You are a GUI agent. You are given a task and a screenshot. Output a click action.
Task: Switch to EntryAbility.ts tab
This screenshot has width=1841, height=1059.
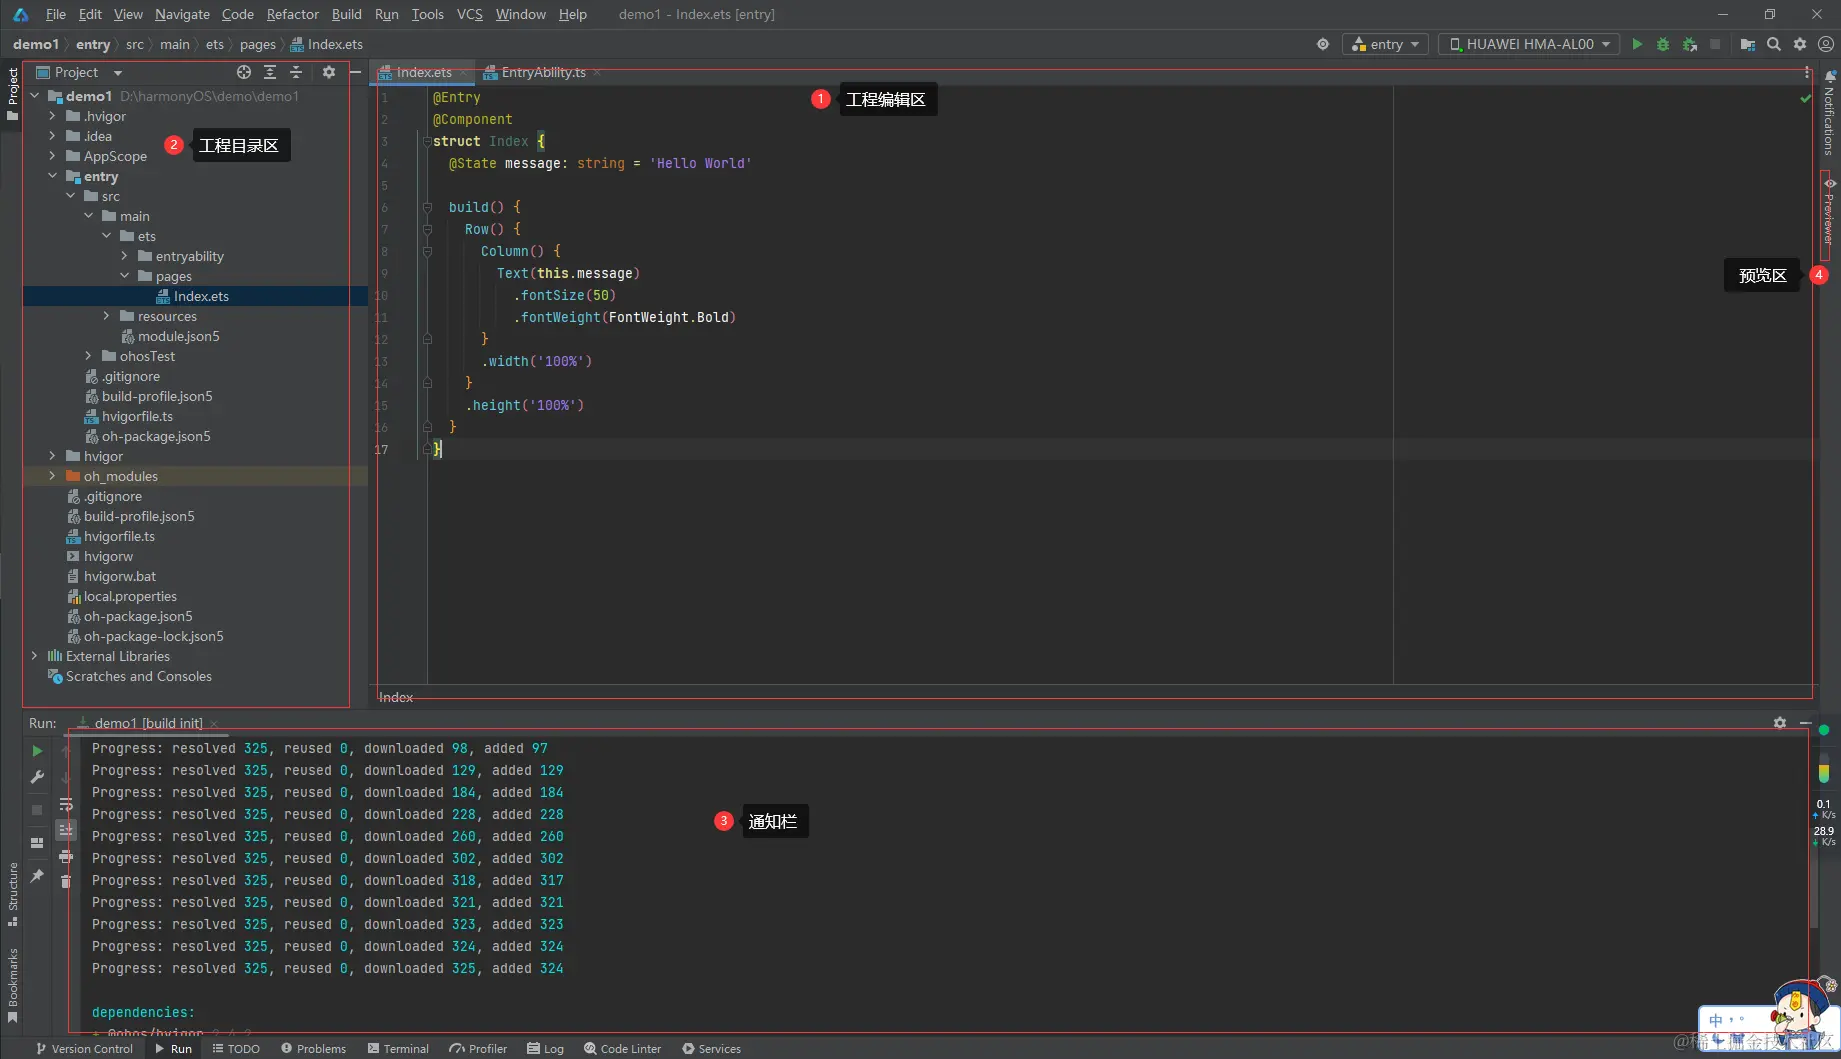pos(542,72)
